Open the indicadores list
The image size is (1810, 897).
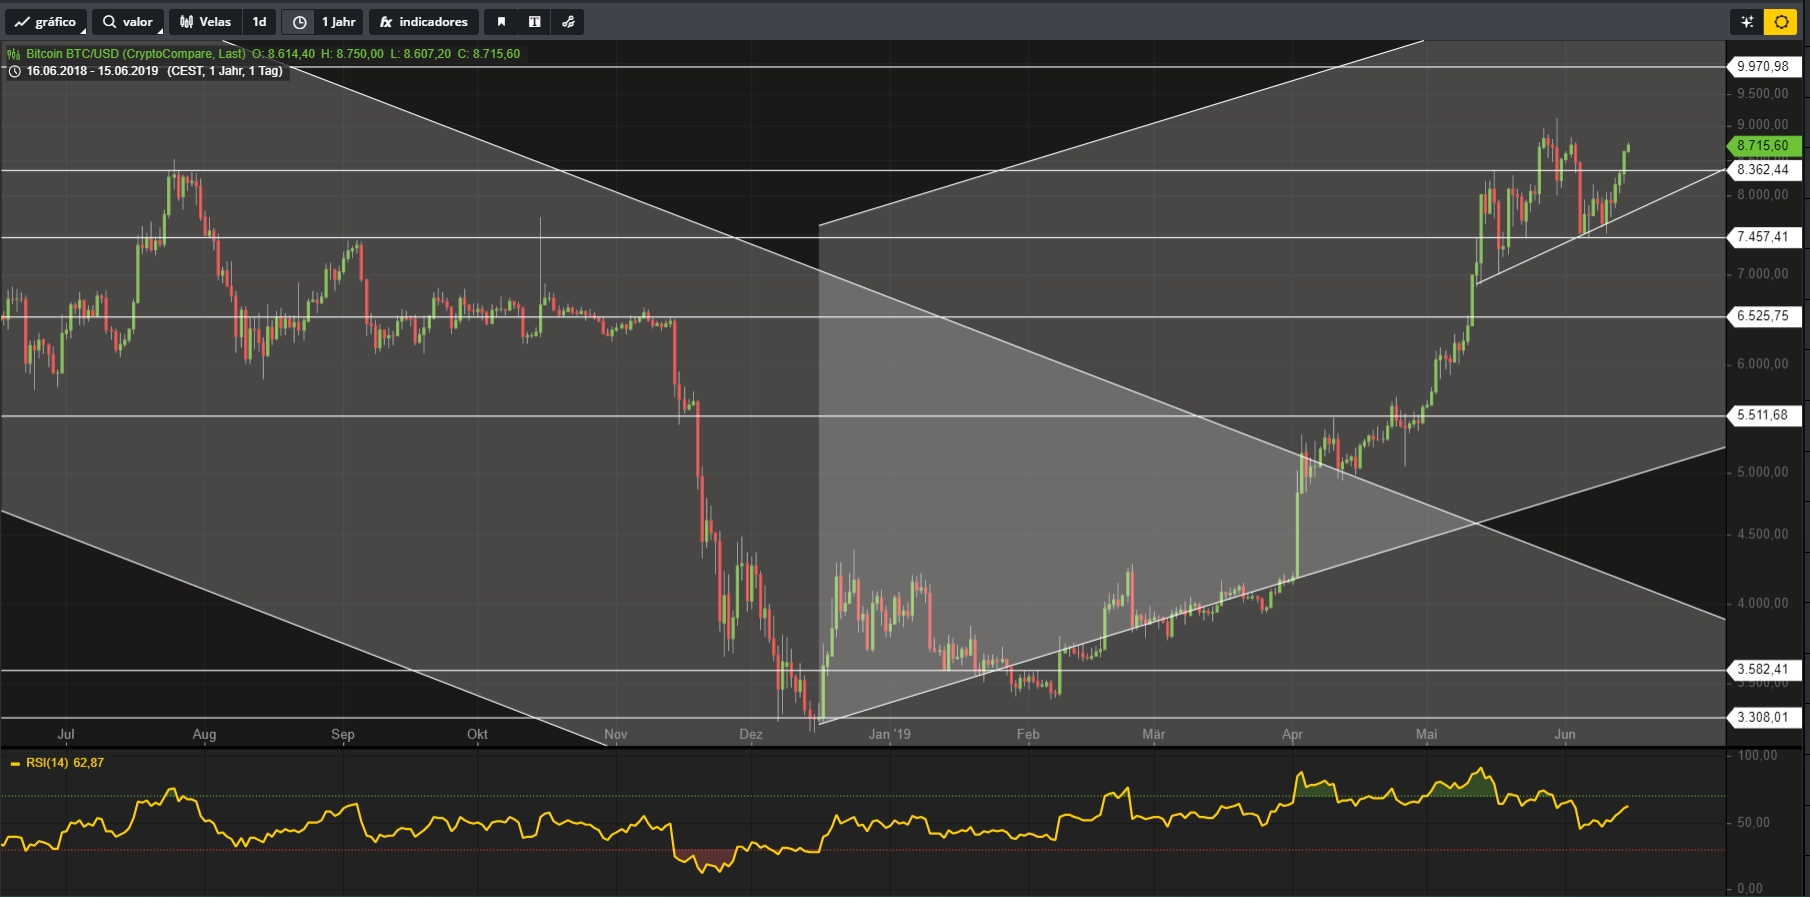(x=424, y=22)
